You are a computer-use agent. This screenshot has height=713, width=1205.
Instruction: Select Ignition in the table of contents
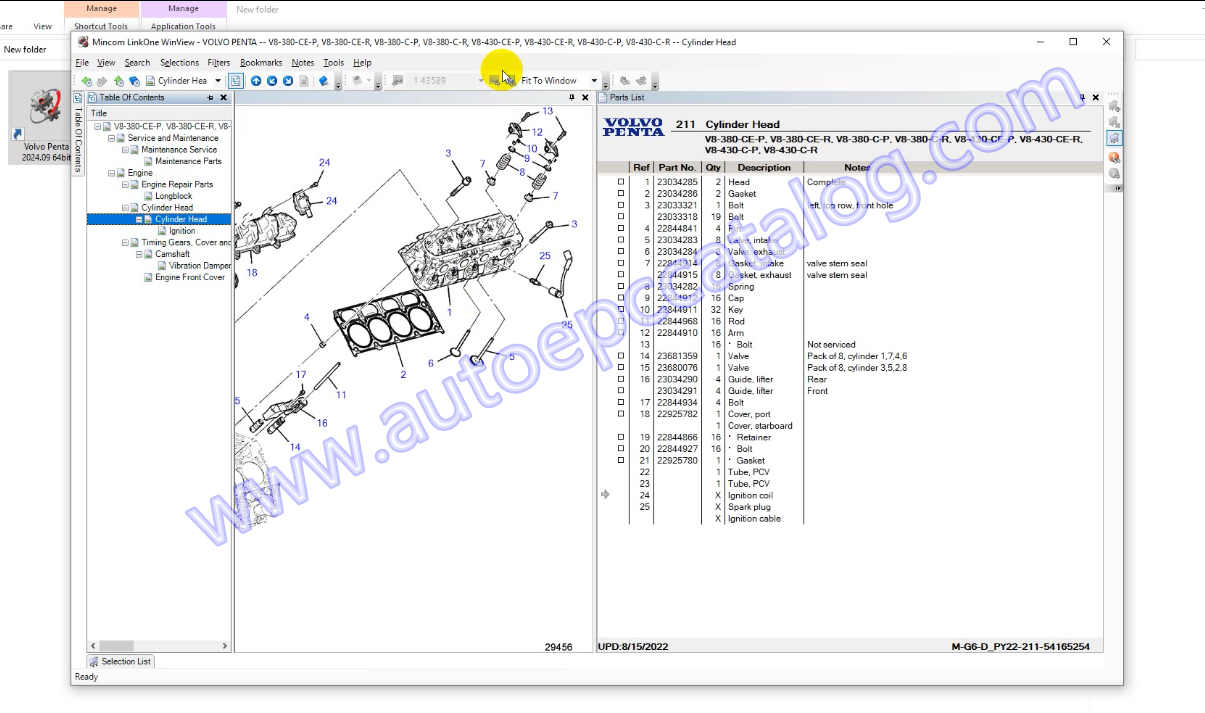(x=182, y=231)
